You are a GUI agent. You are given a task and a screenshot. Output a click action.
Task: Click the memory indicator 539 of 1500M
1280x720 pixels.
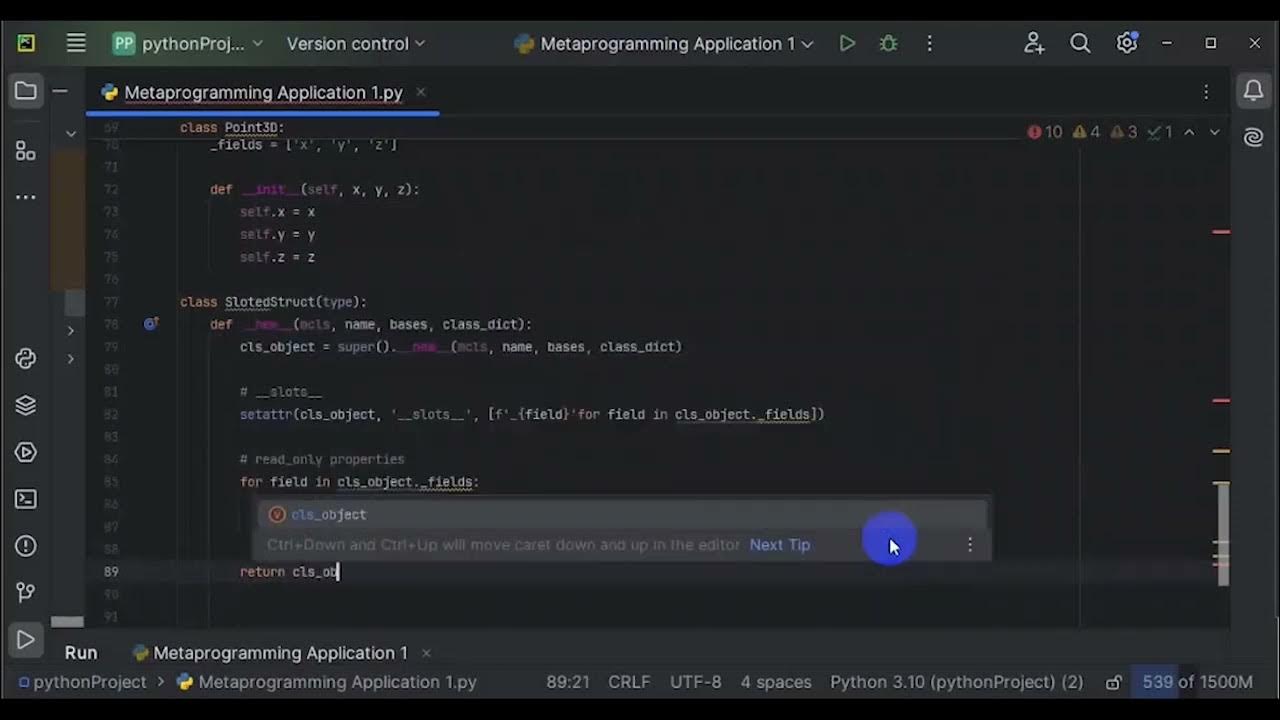click(1197, 682)
